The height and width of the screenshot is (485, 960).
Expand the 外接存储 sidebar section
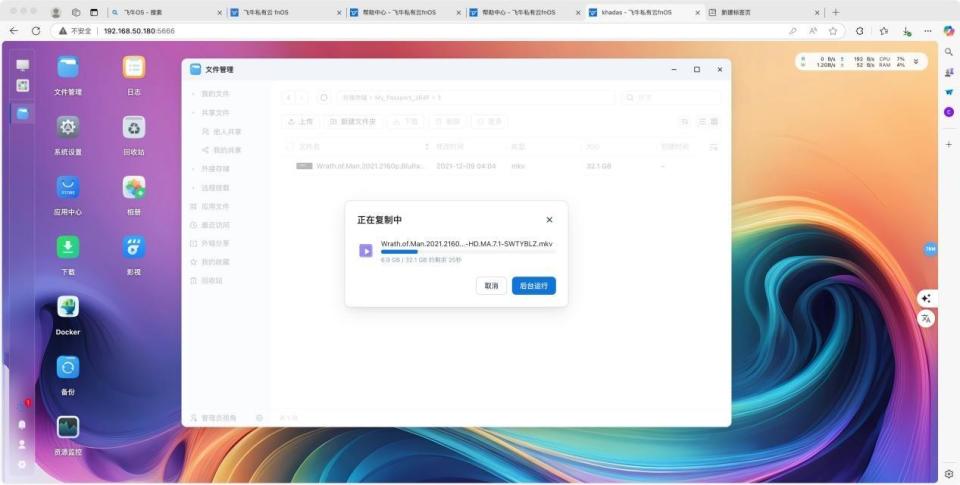tap(193, 168)
